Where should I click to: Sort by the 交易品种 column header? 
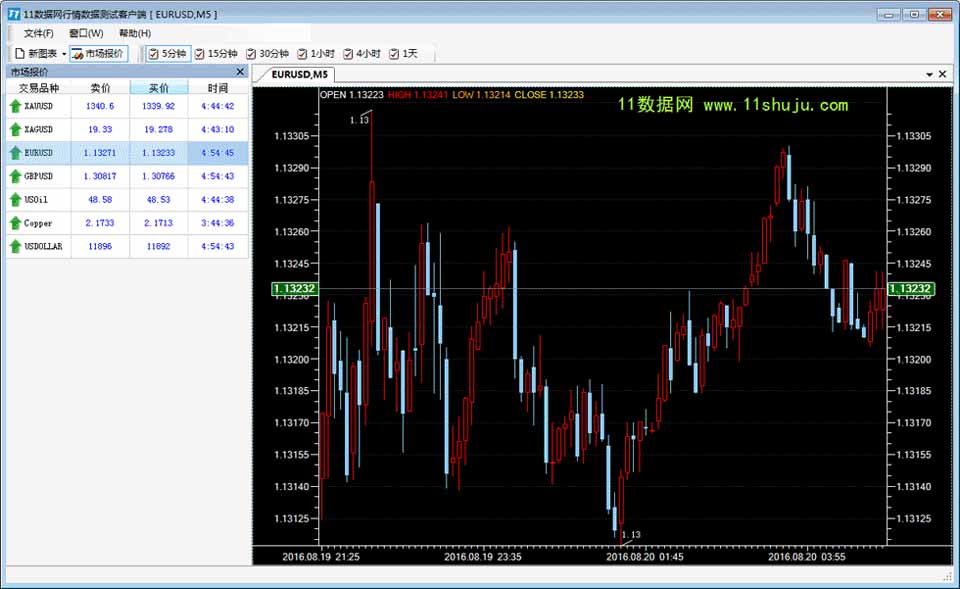tap(39, 88)
